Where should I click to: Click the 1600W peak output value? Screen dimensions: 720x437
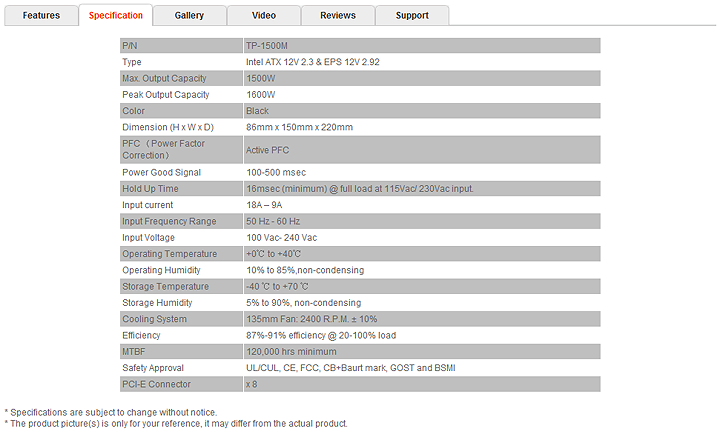(261, 94)
